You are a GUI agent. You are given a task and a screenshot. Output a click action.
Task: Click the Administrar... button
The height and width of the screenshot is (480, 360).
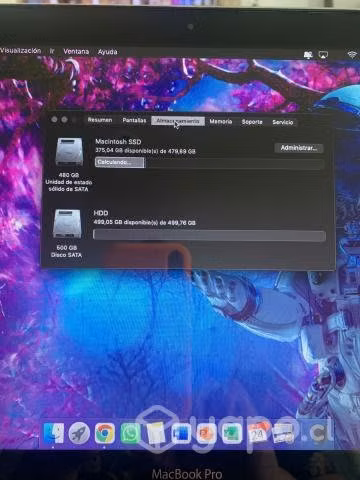tap(299, 148)
